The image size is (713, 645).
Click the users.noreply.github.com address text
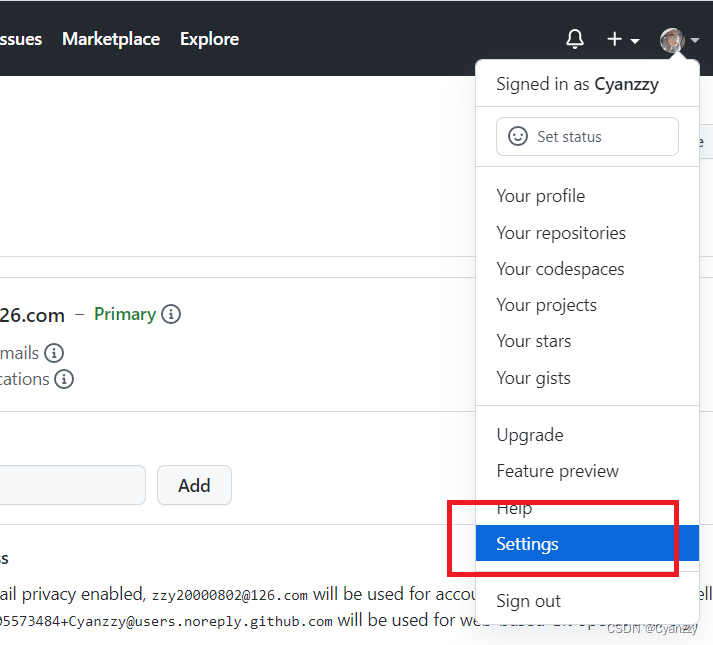pos(166,621)
